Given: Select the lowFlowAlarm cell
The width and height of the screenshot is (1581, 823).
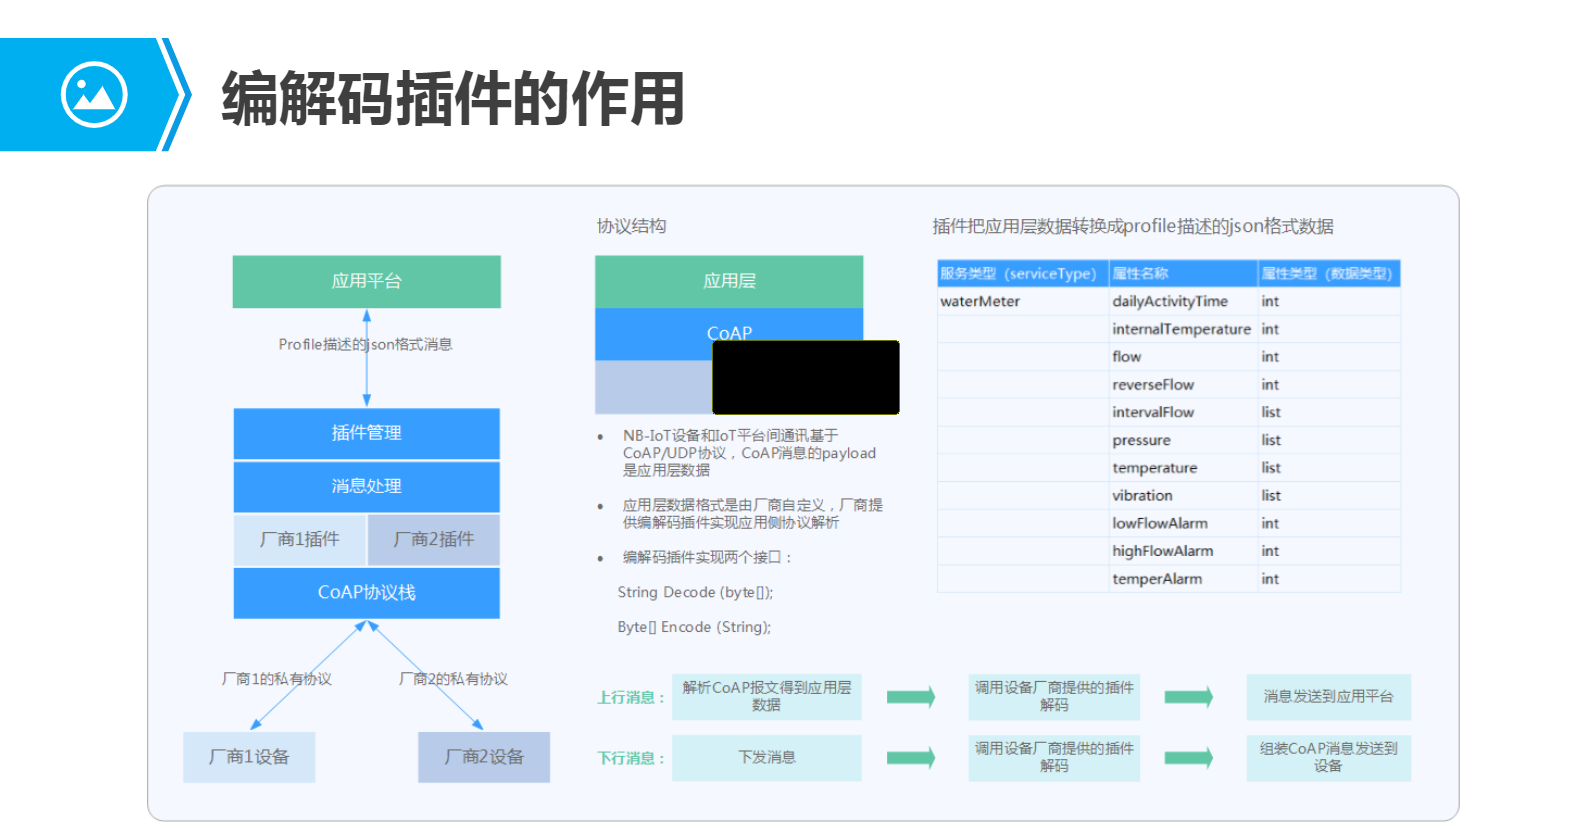Looking at the screenshot, I should (x=1183, y=523).
